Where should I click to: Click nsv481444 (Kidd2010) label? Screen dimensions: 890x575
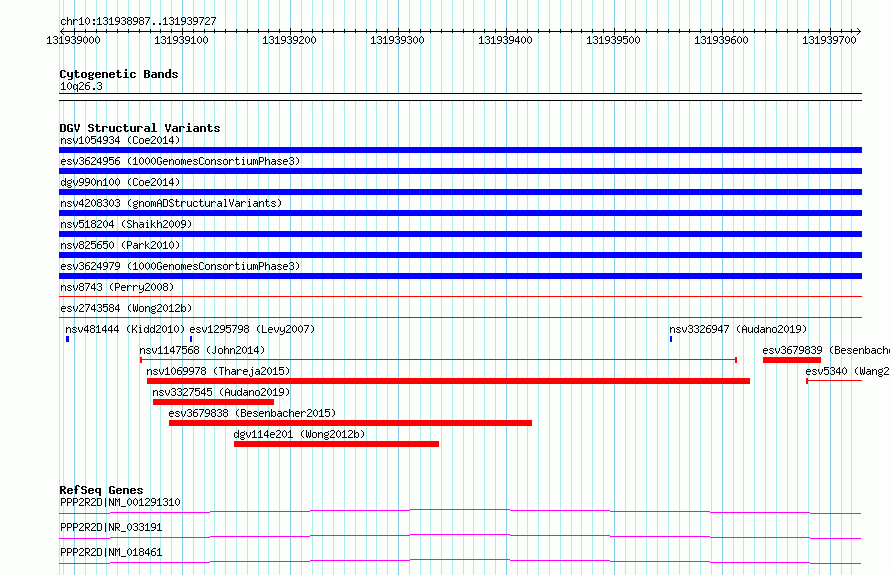point(125,329)
